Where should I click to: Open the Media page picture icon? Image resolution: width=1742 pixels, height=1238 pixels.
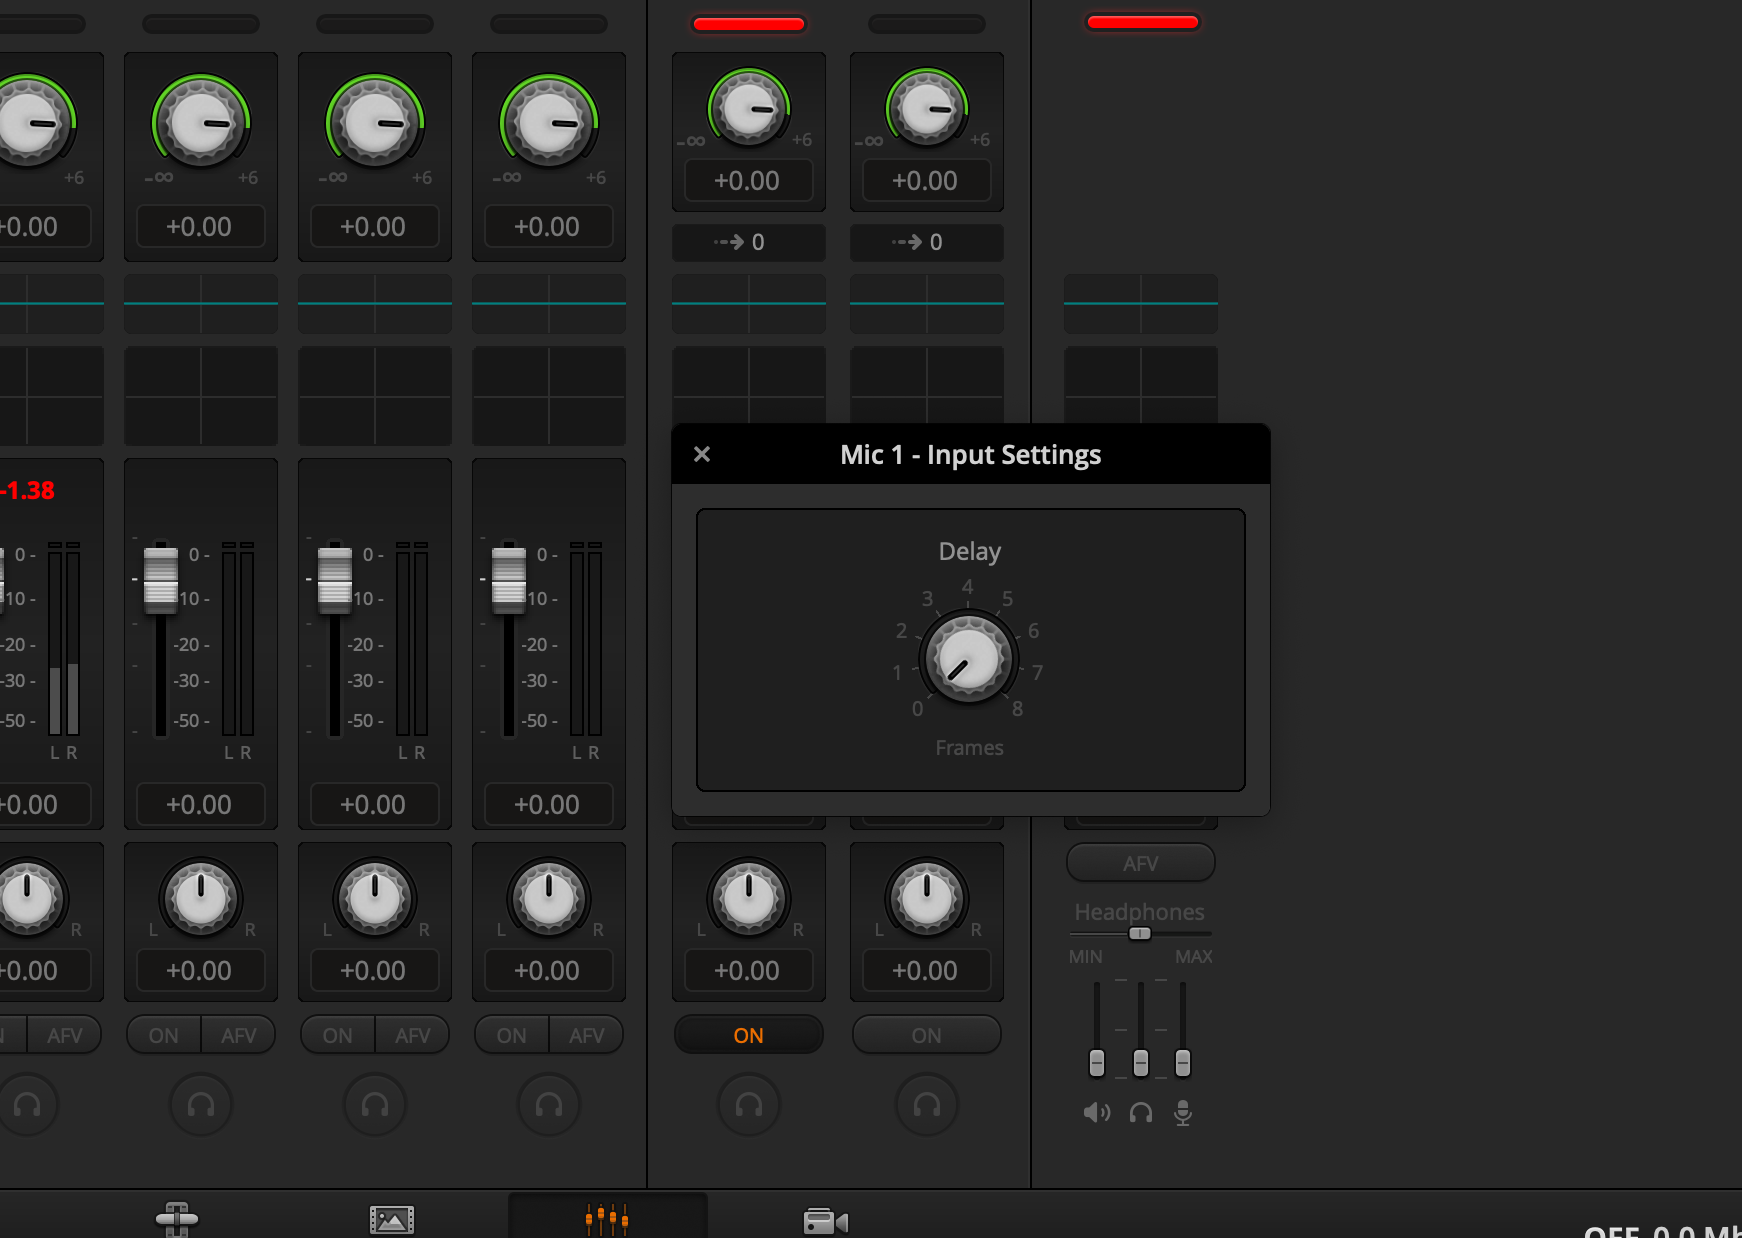(x=392, y=1220)
